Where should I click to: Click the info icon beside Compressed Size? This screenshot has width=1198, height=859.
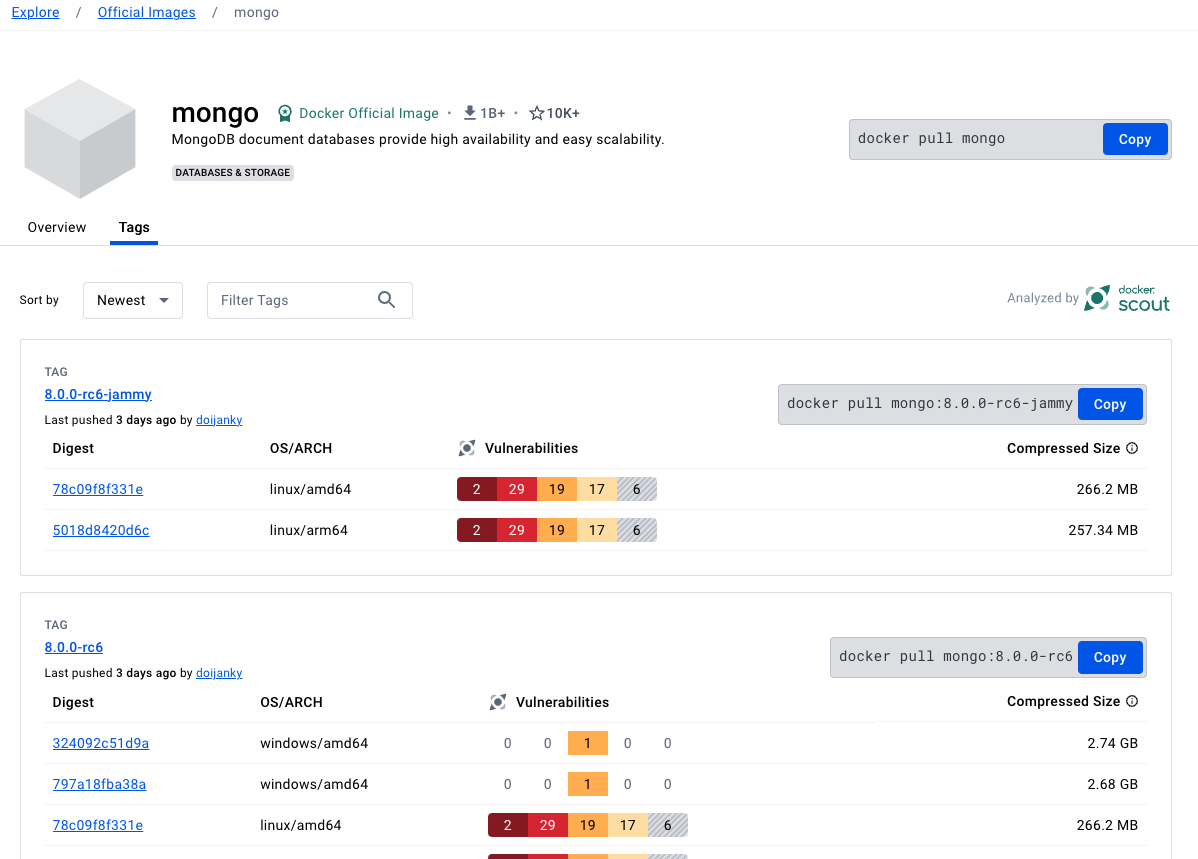[1132, 448]
